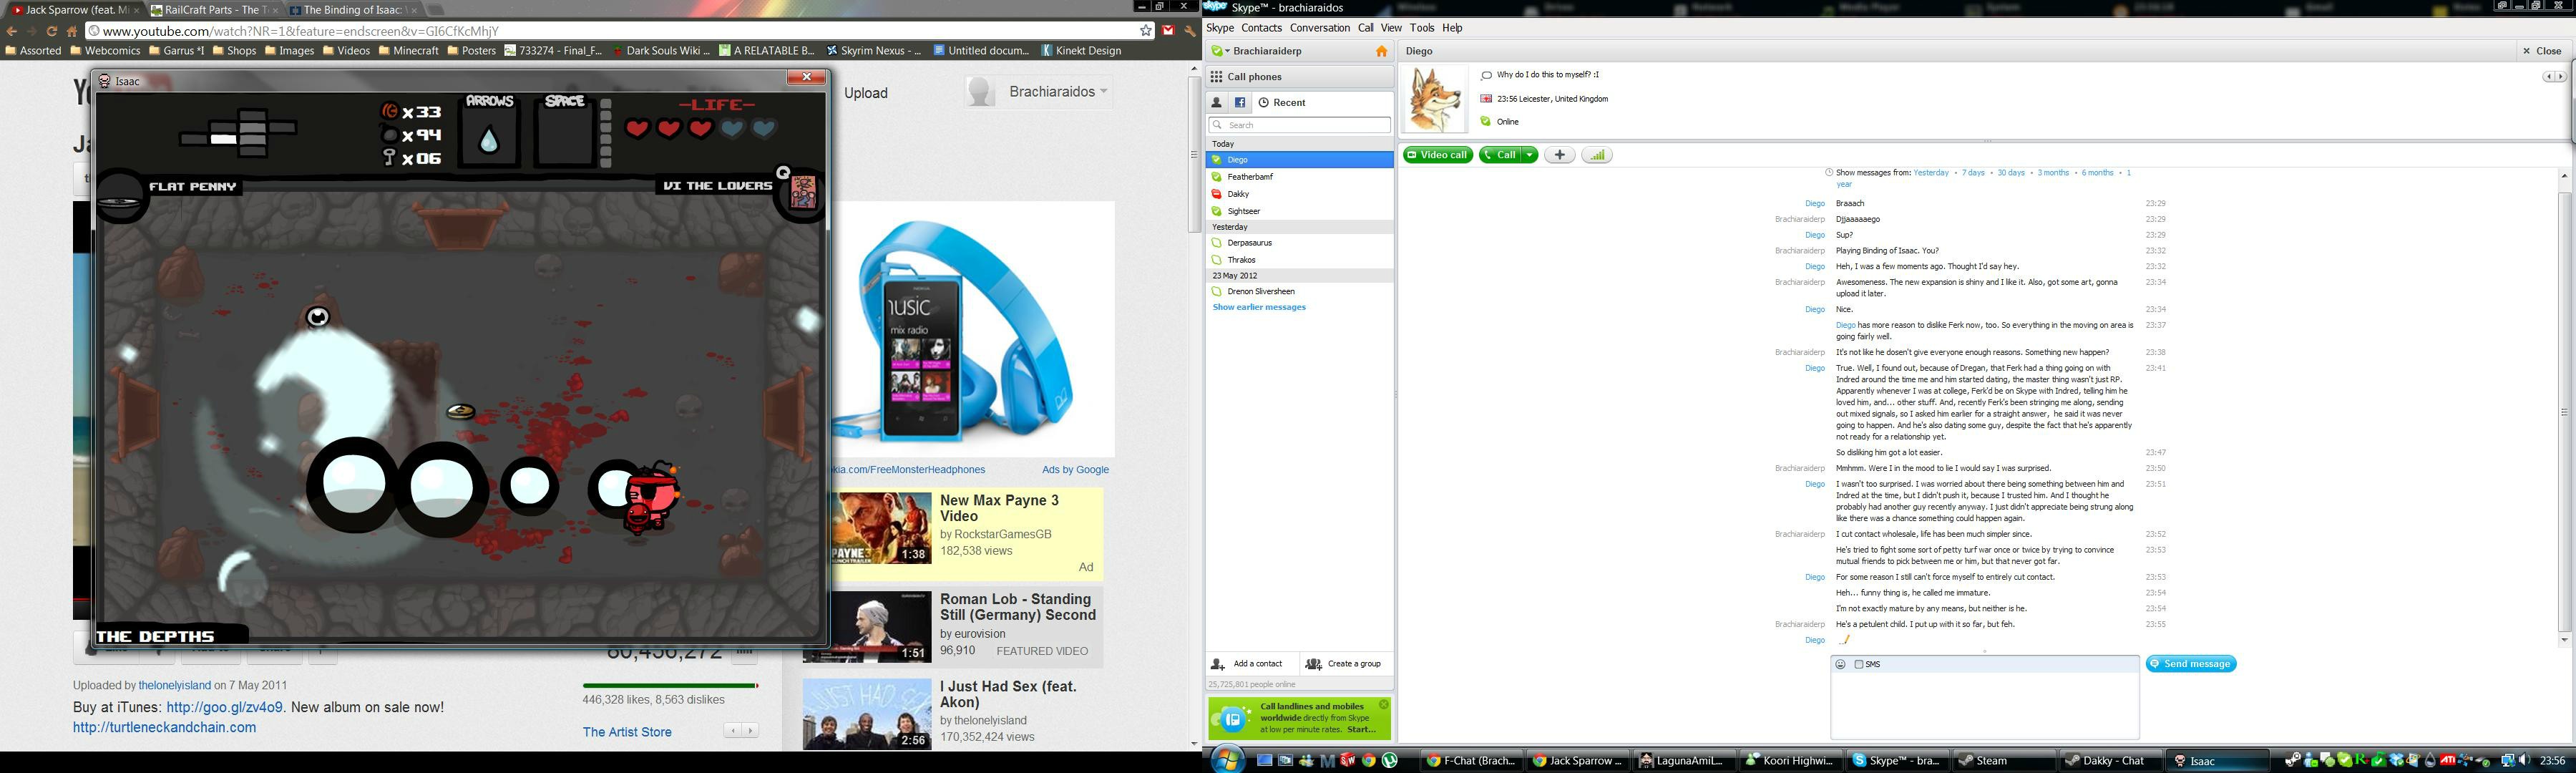
Task: Click the ATI tray icon
Action: [2448, 761]
